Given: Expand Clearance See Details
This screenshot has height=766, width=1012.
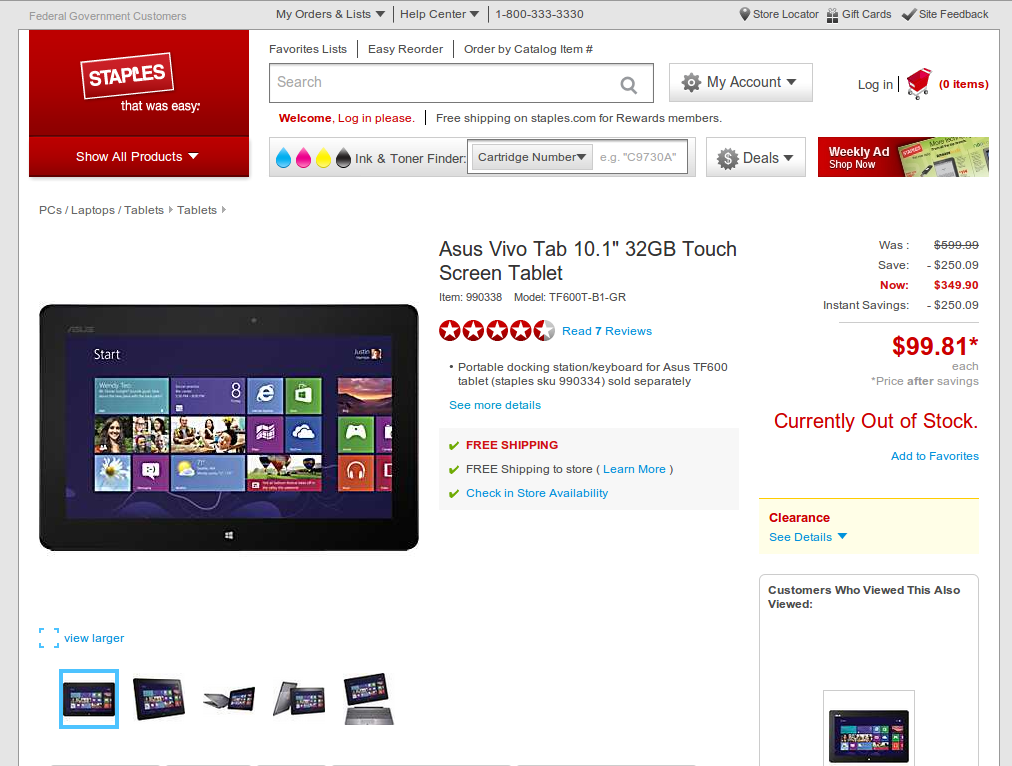Looking at the screenshot, I should pyautogui.click(x=807, y=537).
